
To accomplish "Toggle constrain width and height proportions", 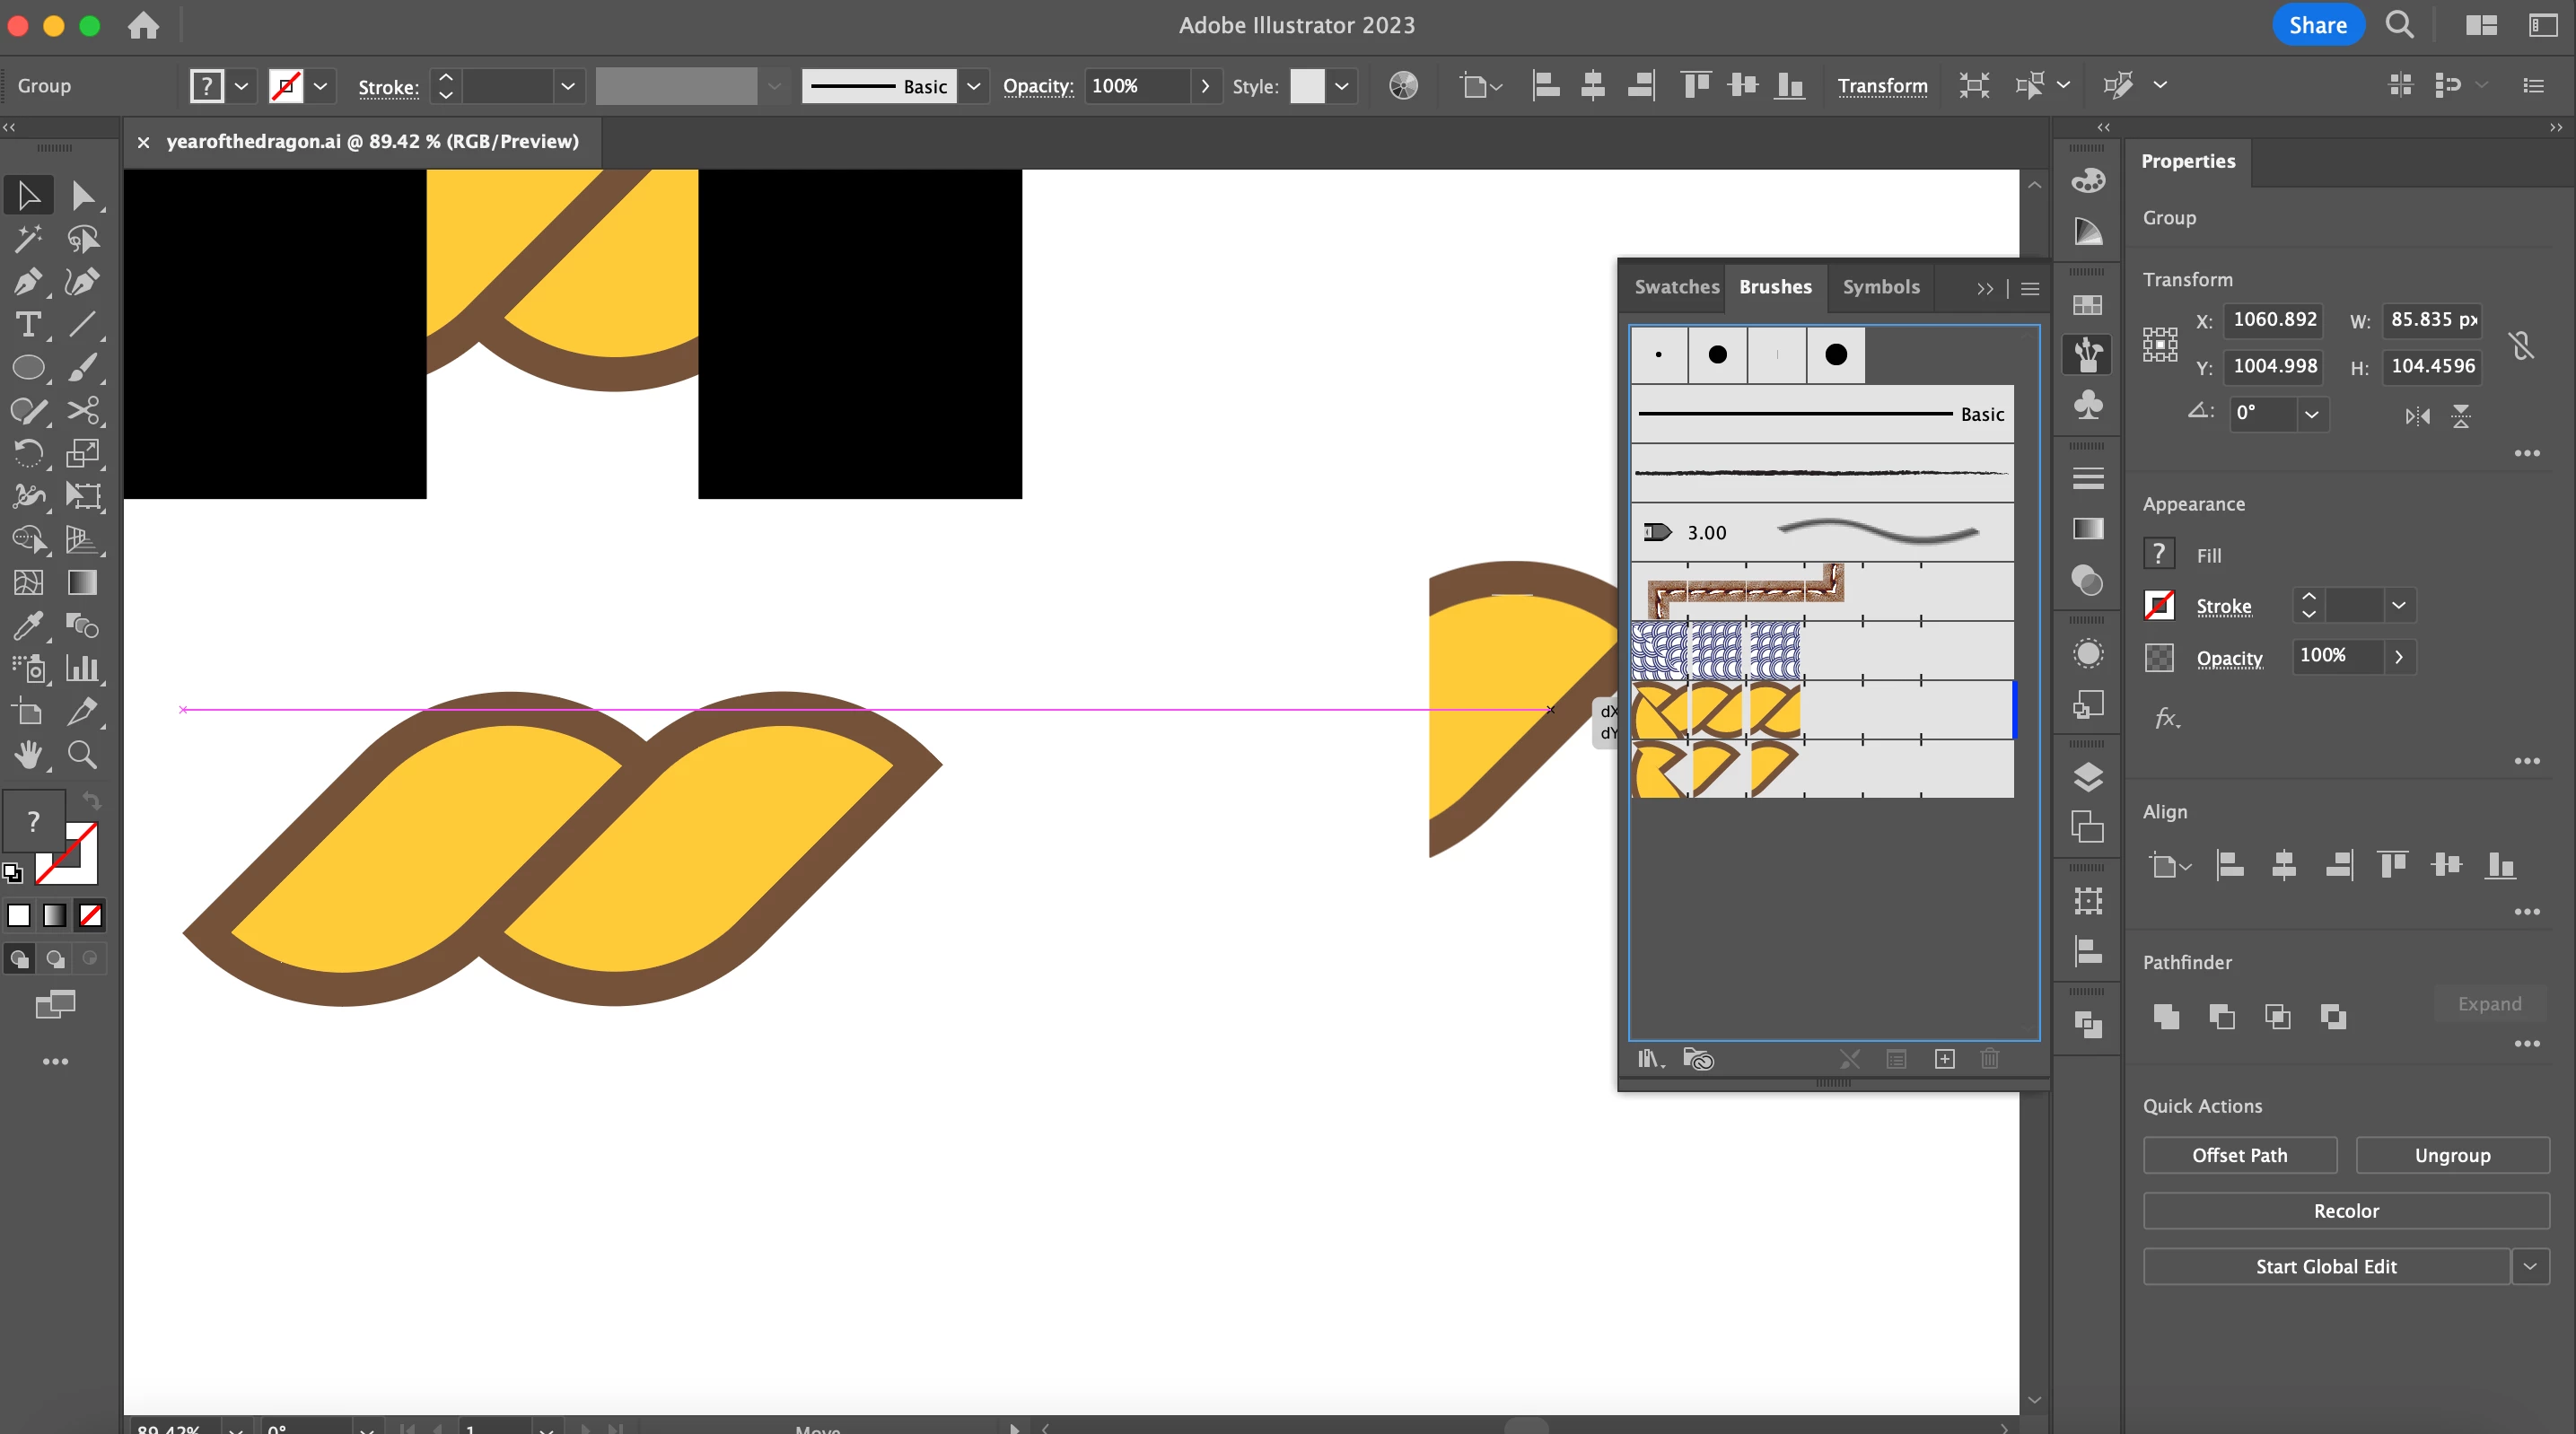I will 2521,345.
